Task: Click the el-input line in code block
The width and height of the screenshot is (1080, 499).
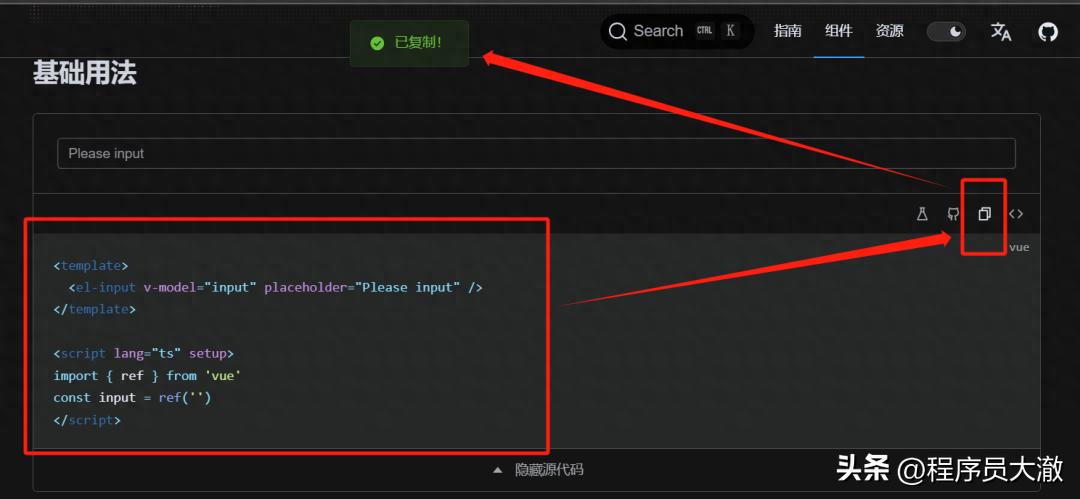Action: [276, 287]
